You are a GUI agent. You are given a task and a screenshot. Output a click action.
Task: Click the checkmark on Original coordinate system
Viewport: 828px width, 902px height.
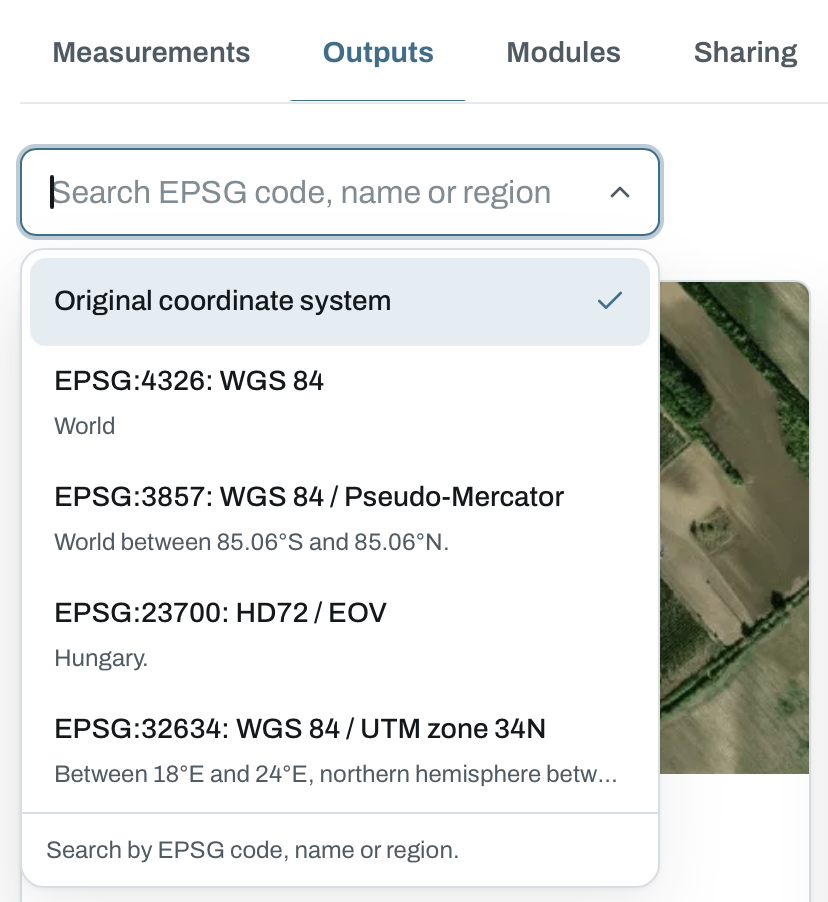610,300
